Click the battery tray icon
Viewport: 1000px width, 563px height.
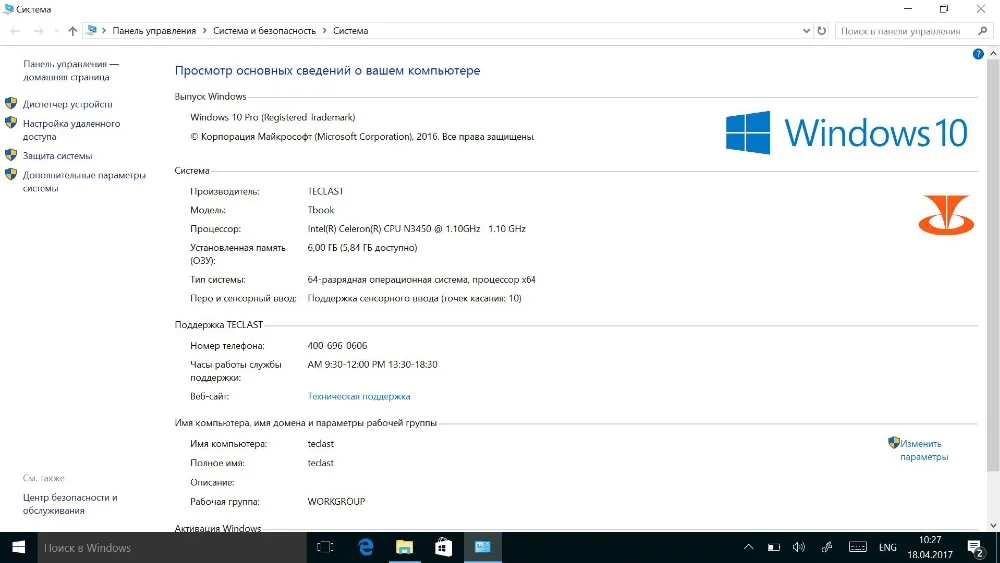click(774, 547)
